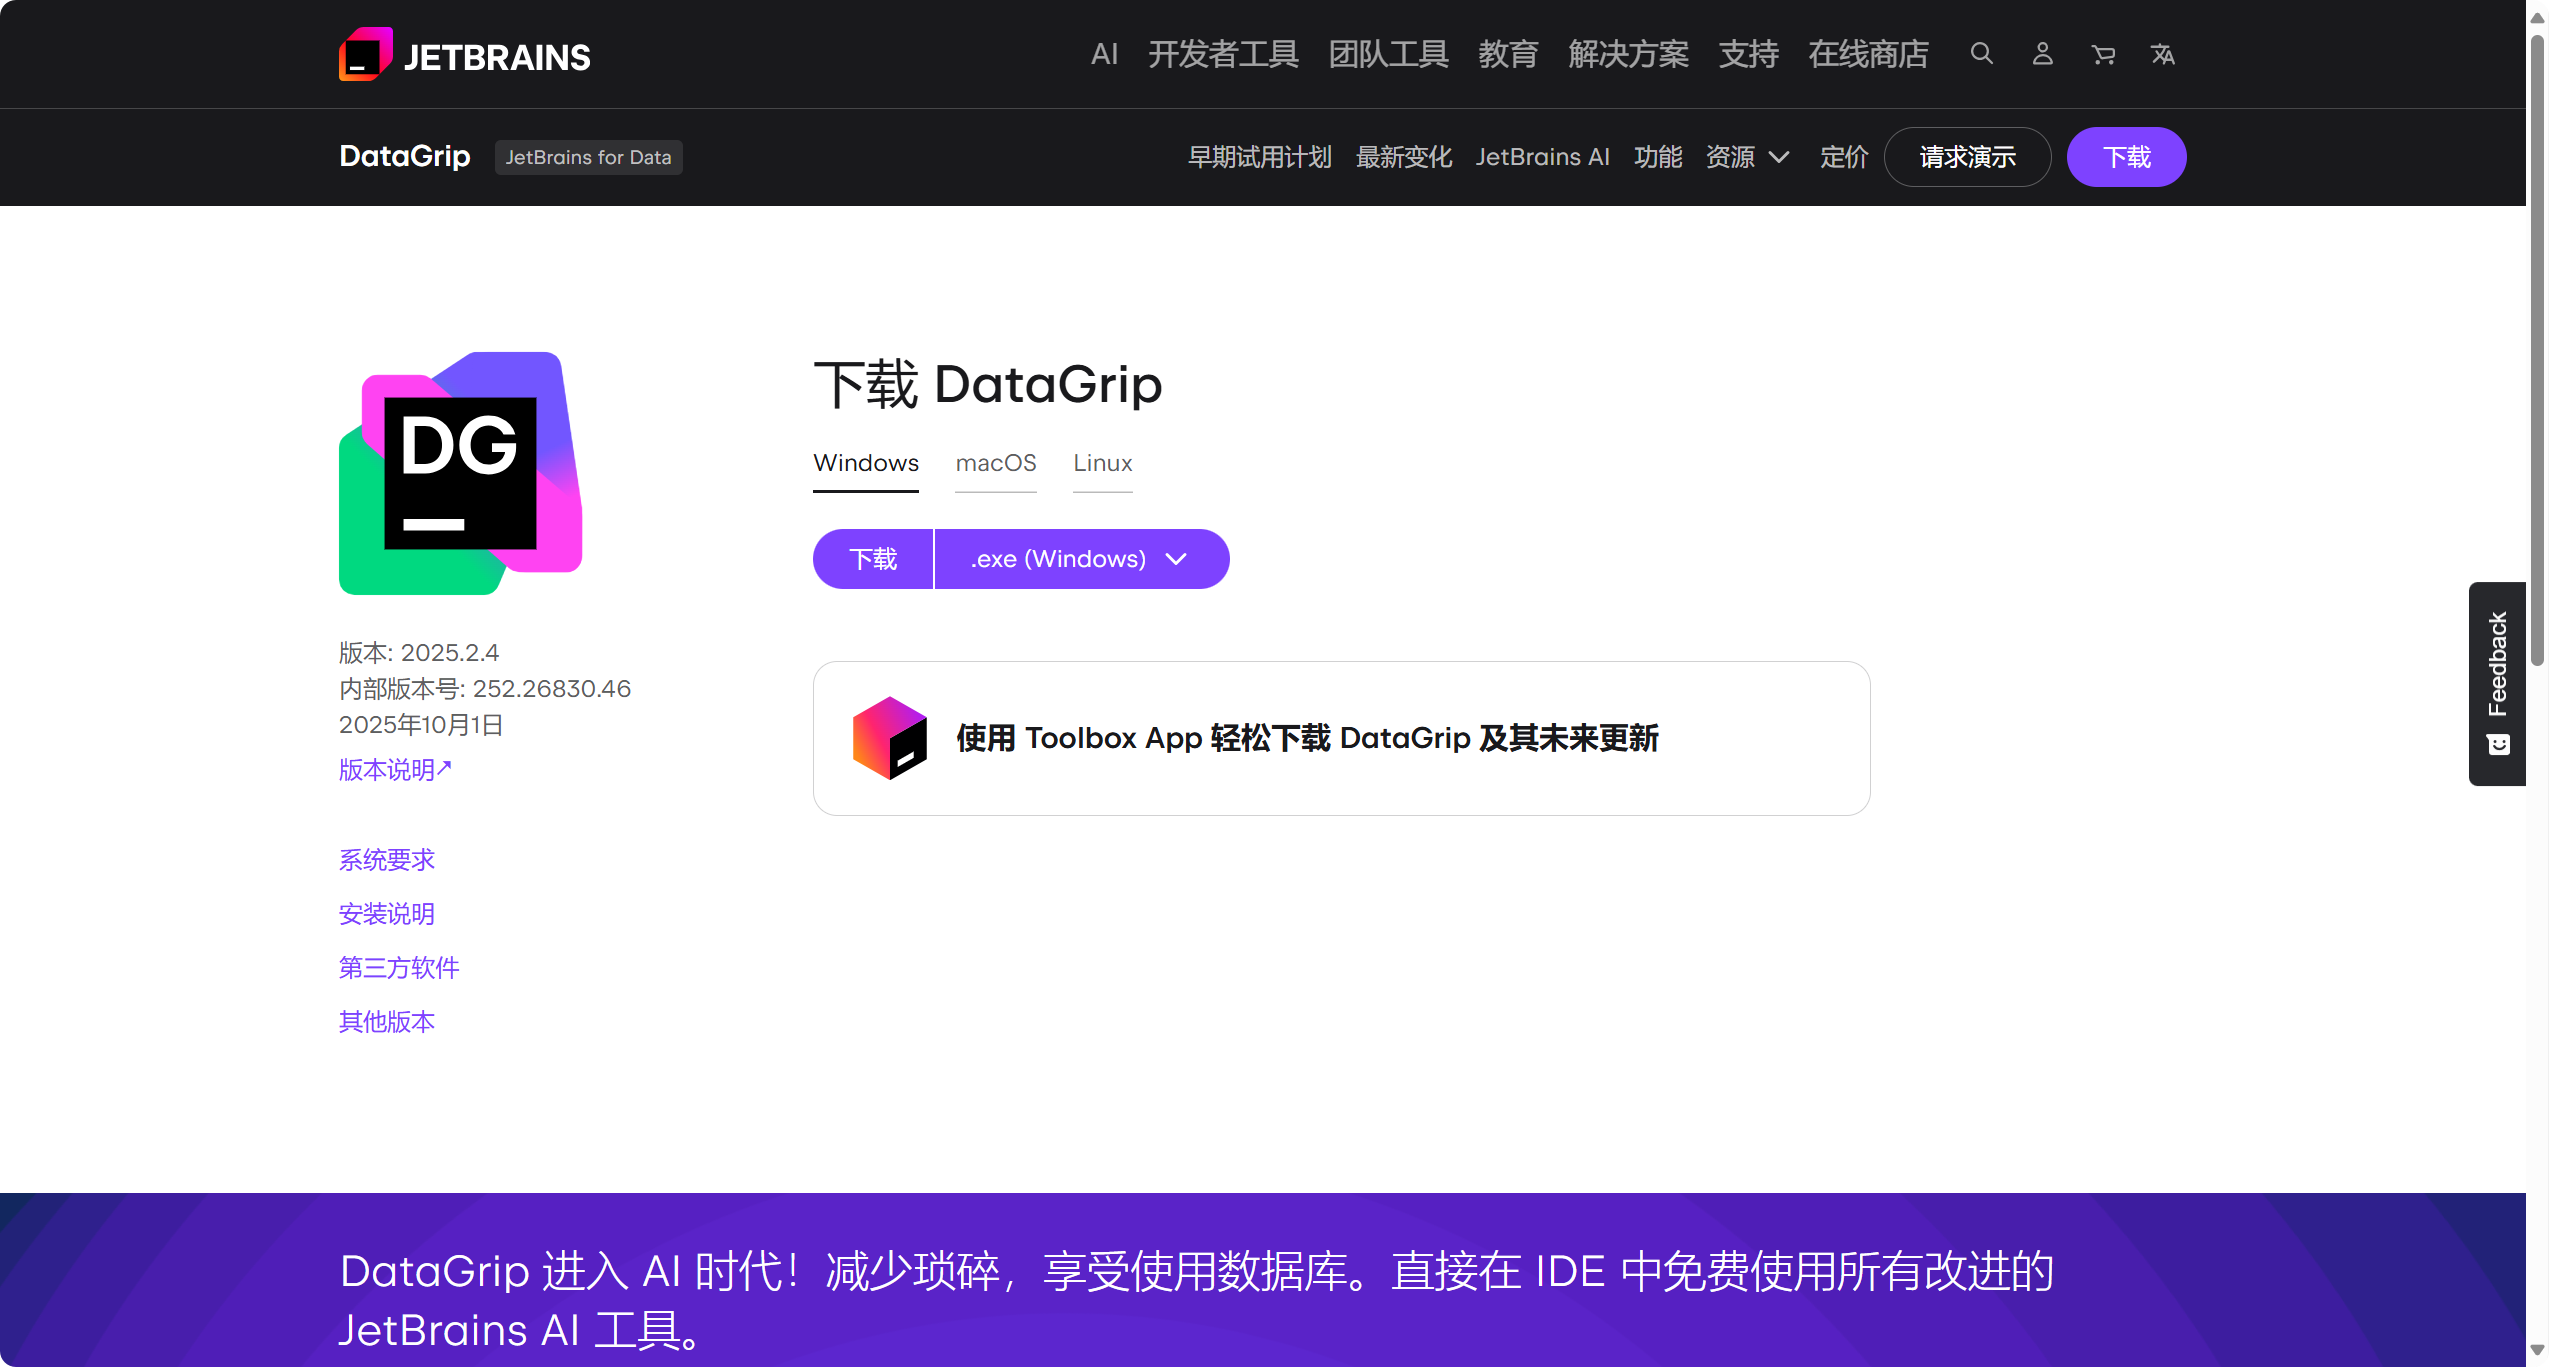Expand the 资源 menu chevron
The image size is (2549, 1367).
[1779, 157]
